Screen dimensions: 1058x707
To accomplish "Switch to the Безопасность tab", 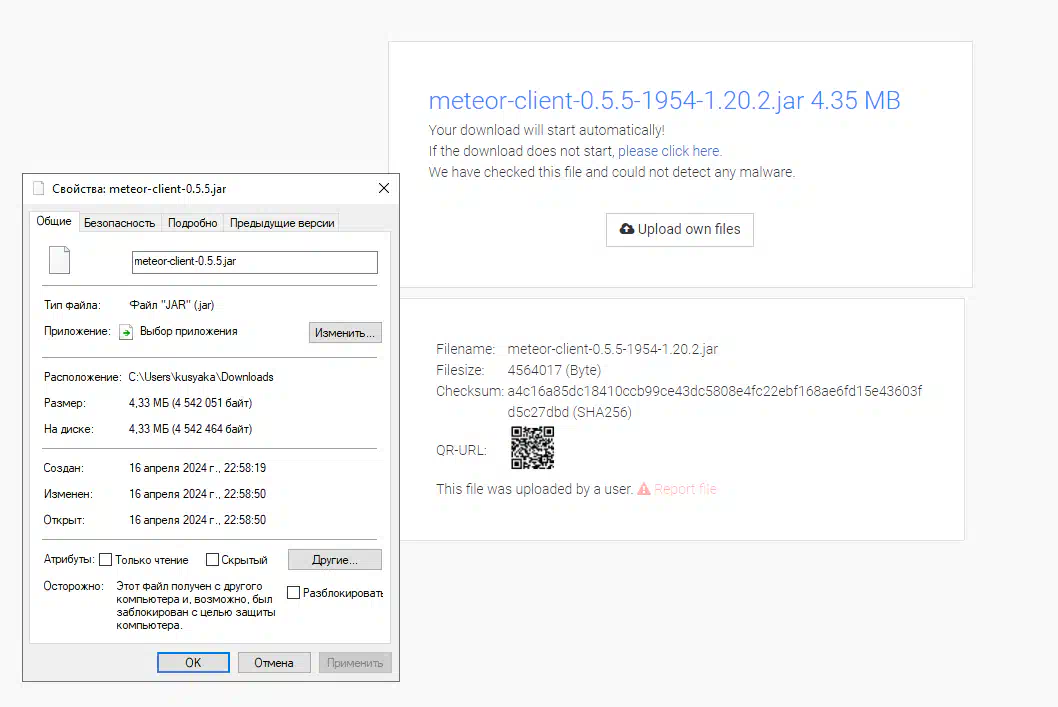I will pos(119,223).
